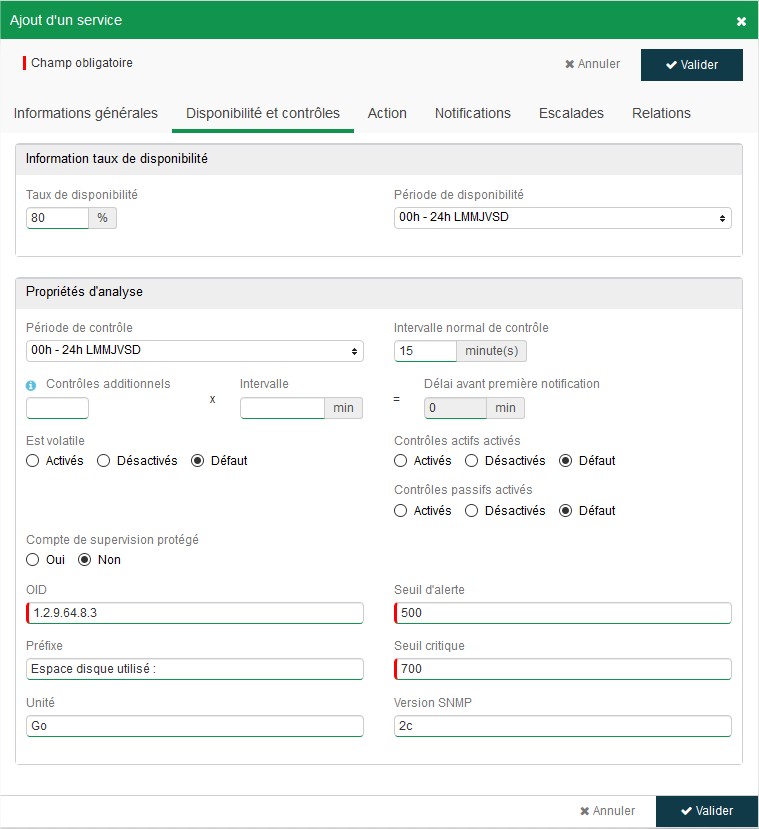Click the OID input field

(x=195, y=613)
